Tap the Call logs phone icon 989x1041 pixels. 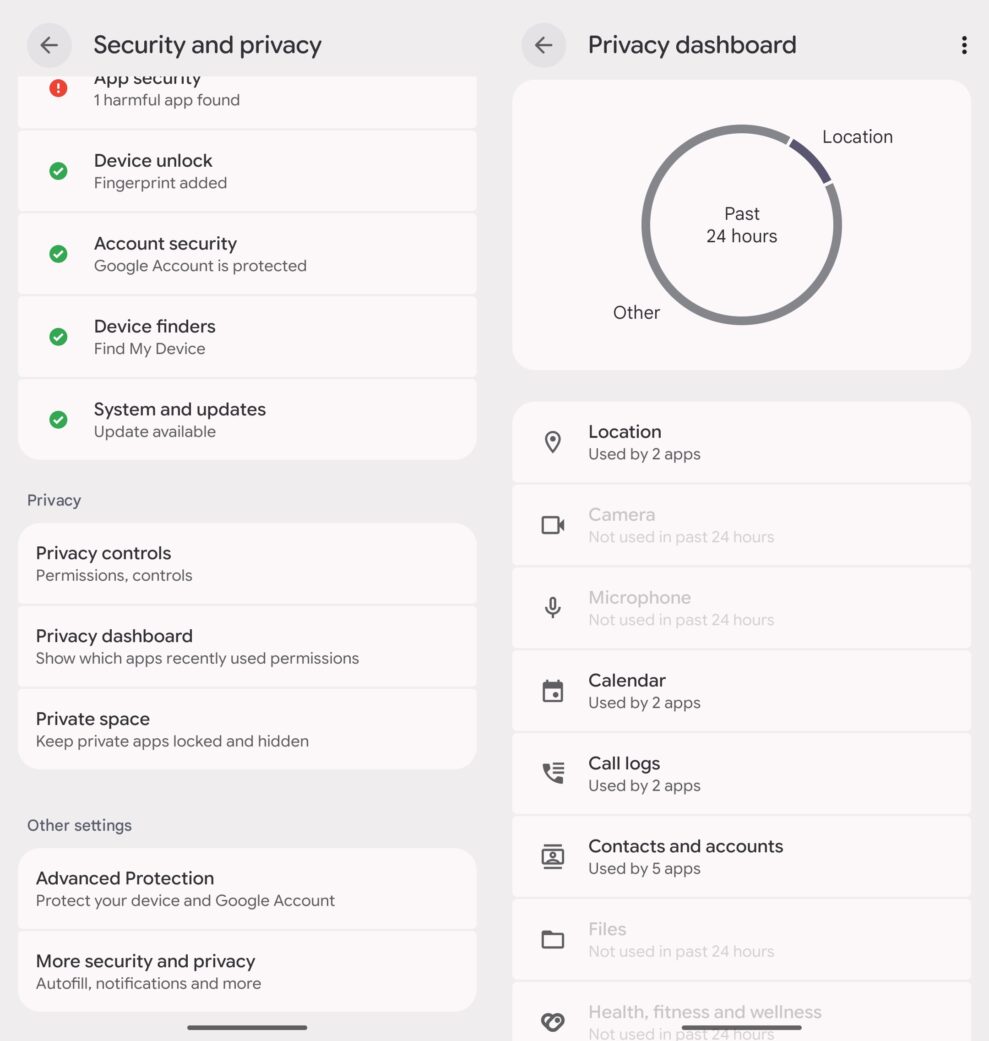click(x=552, y=773)
